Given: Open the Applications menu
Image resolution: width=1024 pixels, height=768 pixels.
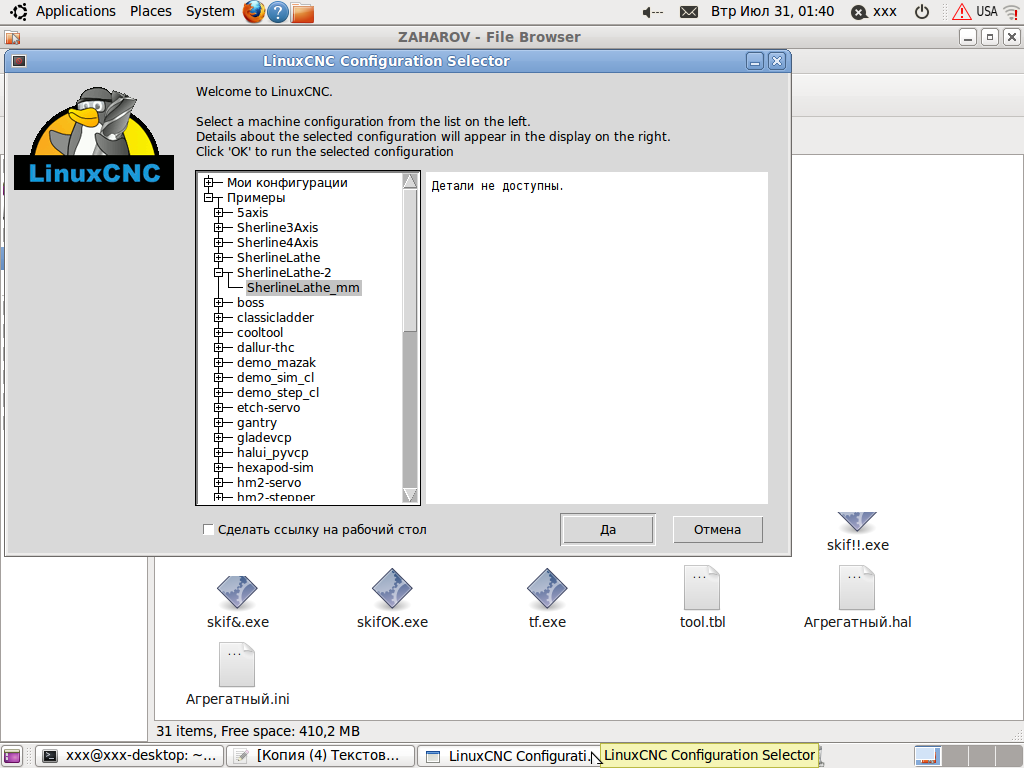Looking at the screenshot, I should (75, 12).
